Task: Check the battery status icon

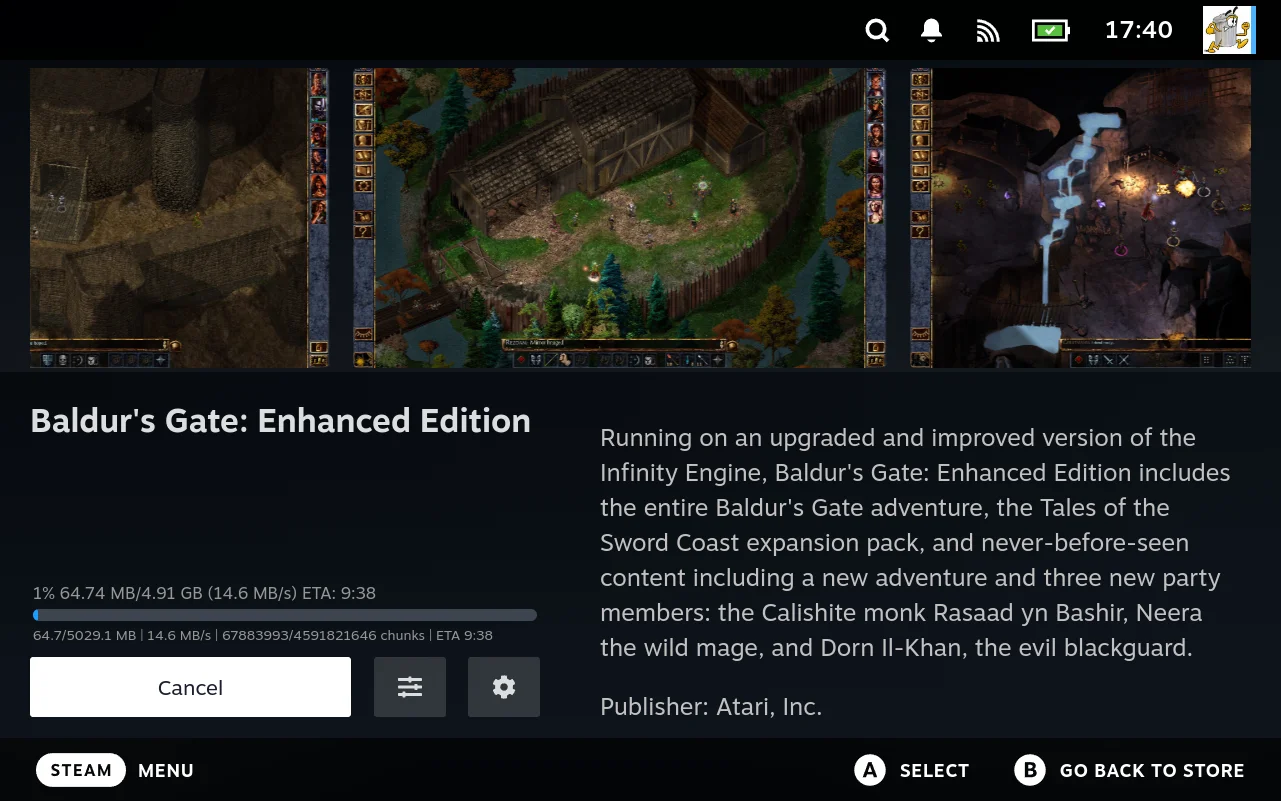Action: click(1051, 30)
